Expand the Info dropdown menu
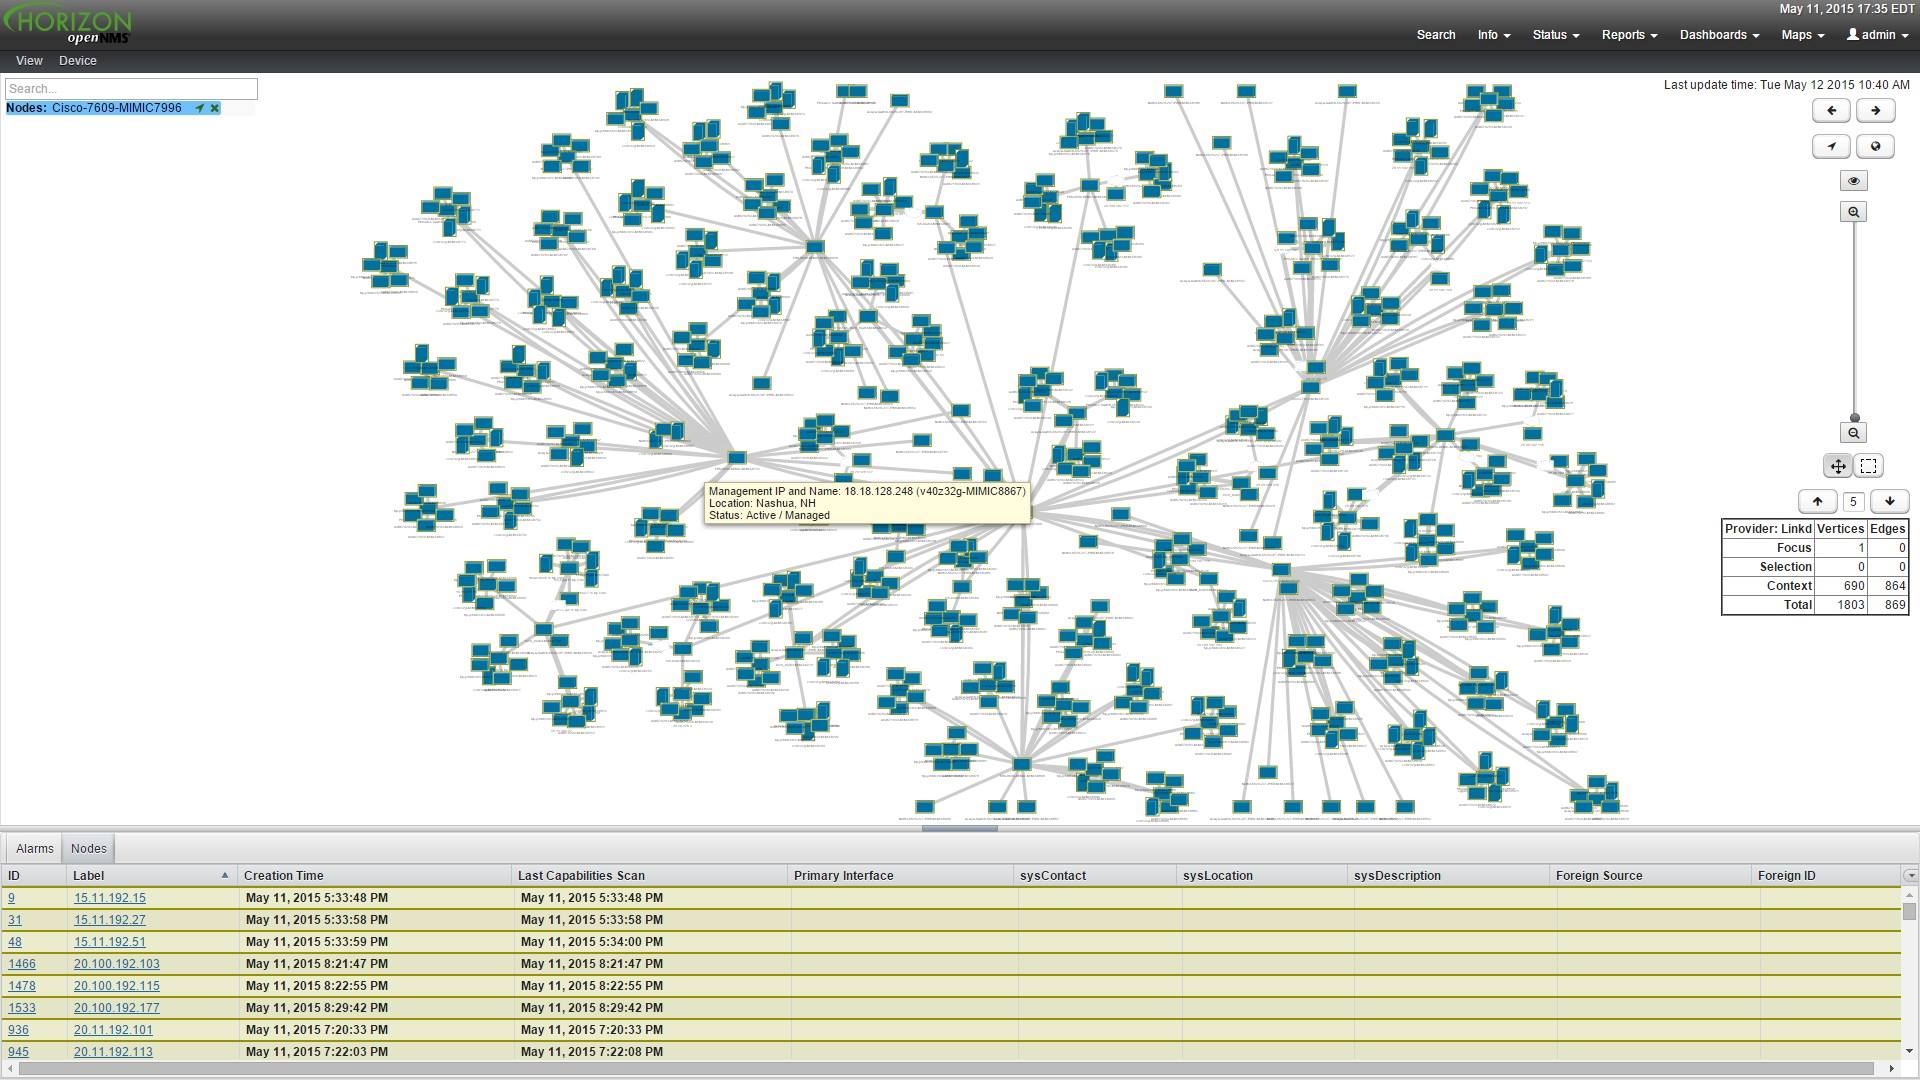1920x1080 pixels. pyautogui.click(x=1493, y=35)
